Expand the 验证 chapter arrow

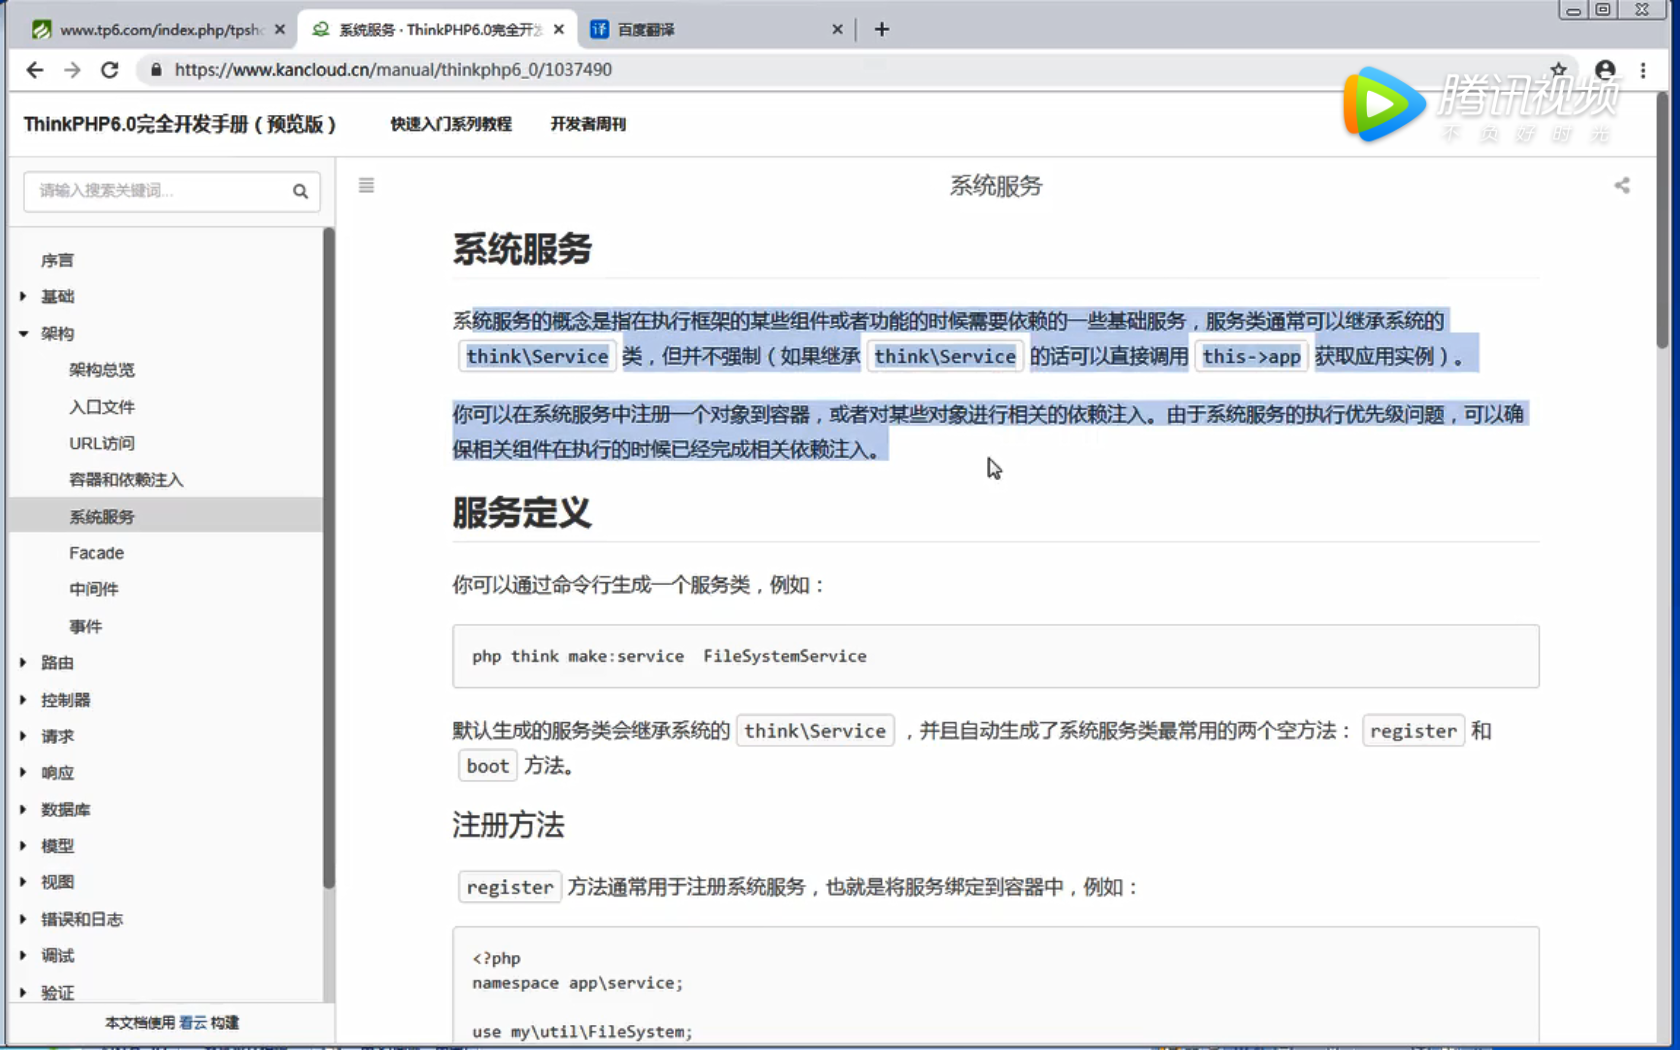(23, 992)
